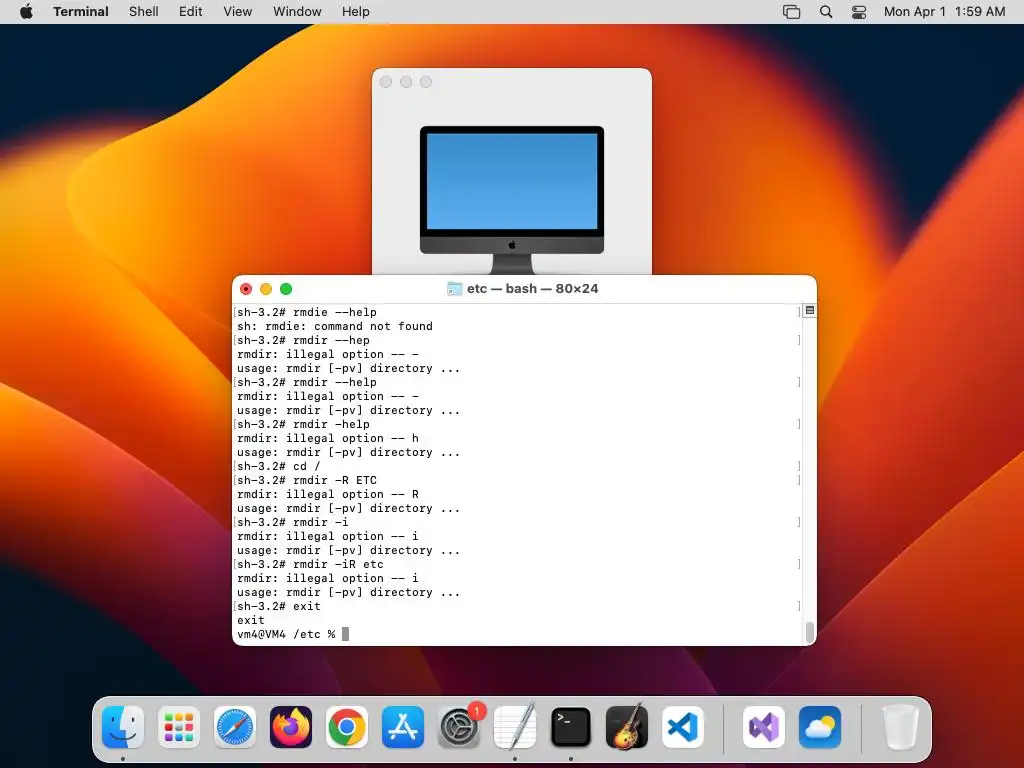Close the Terminal window with red button
1024x768 pixels.
tap(246, 289)
